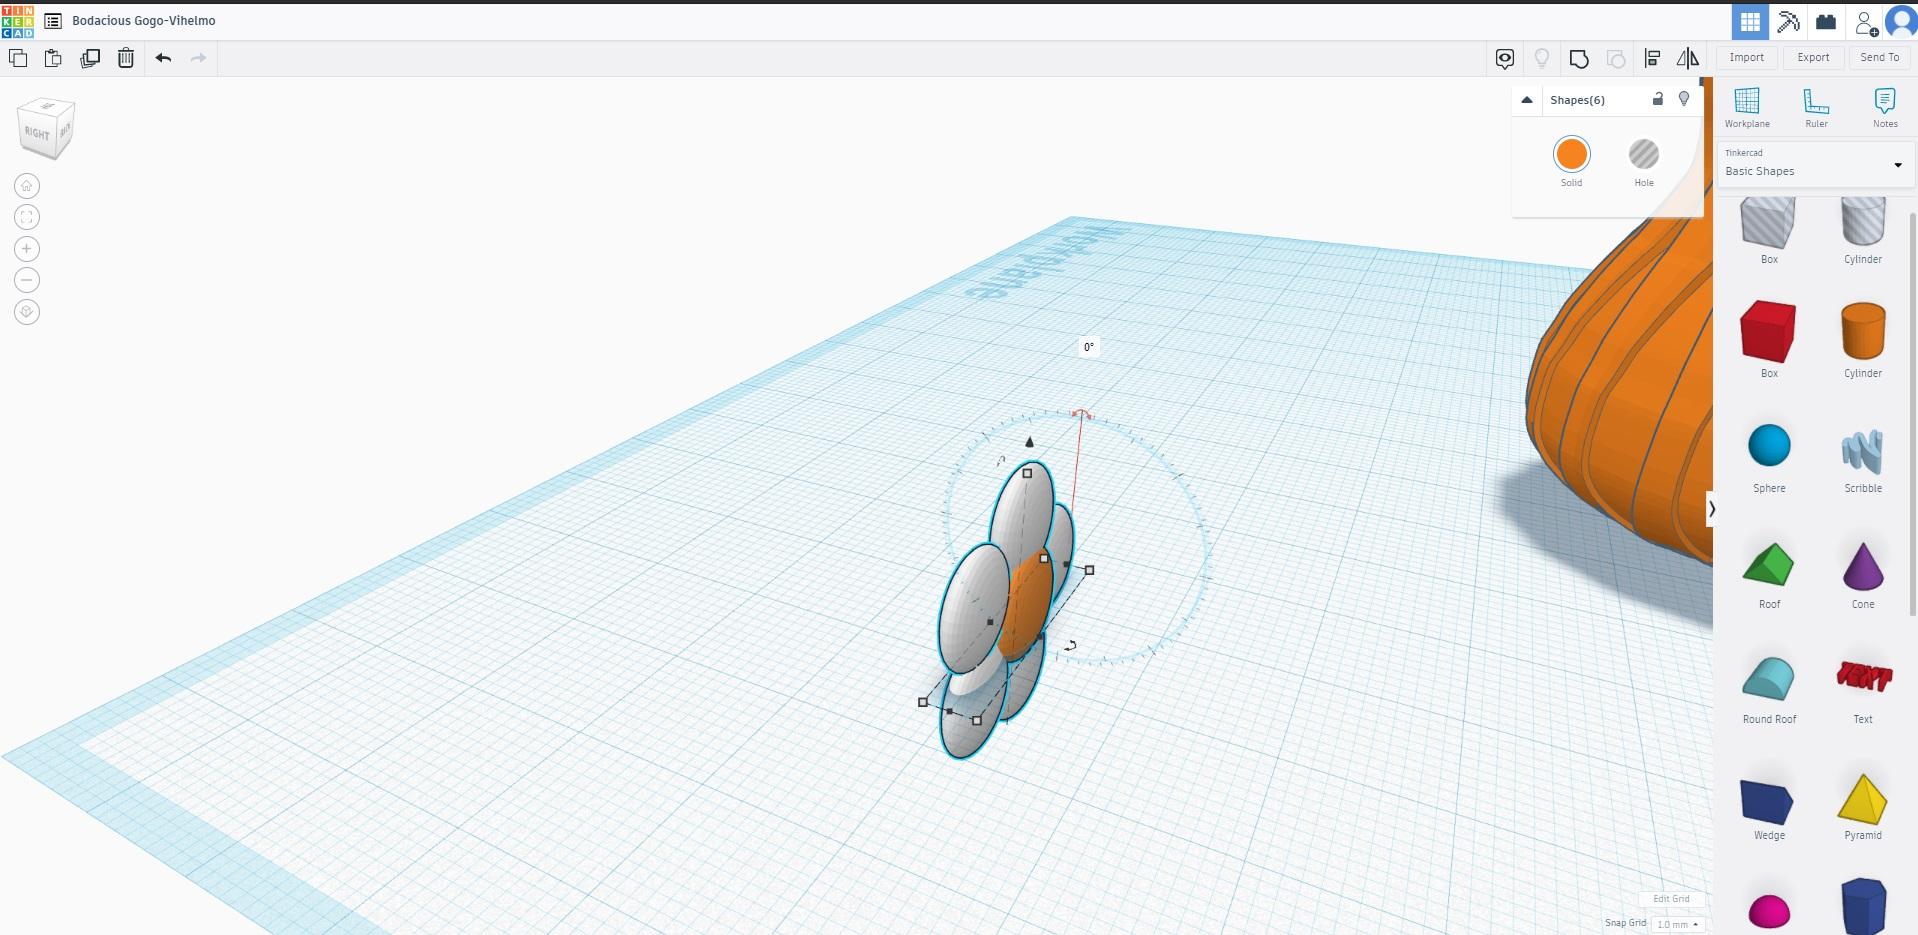Collapse the shapes panel with chevron
Screen dimensions: 1918x935
coord(1712,509)
